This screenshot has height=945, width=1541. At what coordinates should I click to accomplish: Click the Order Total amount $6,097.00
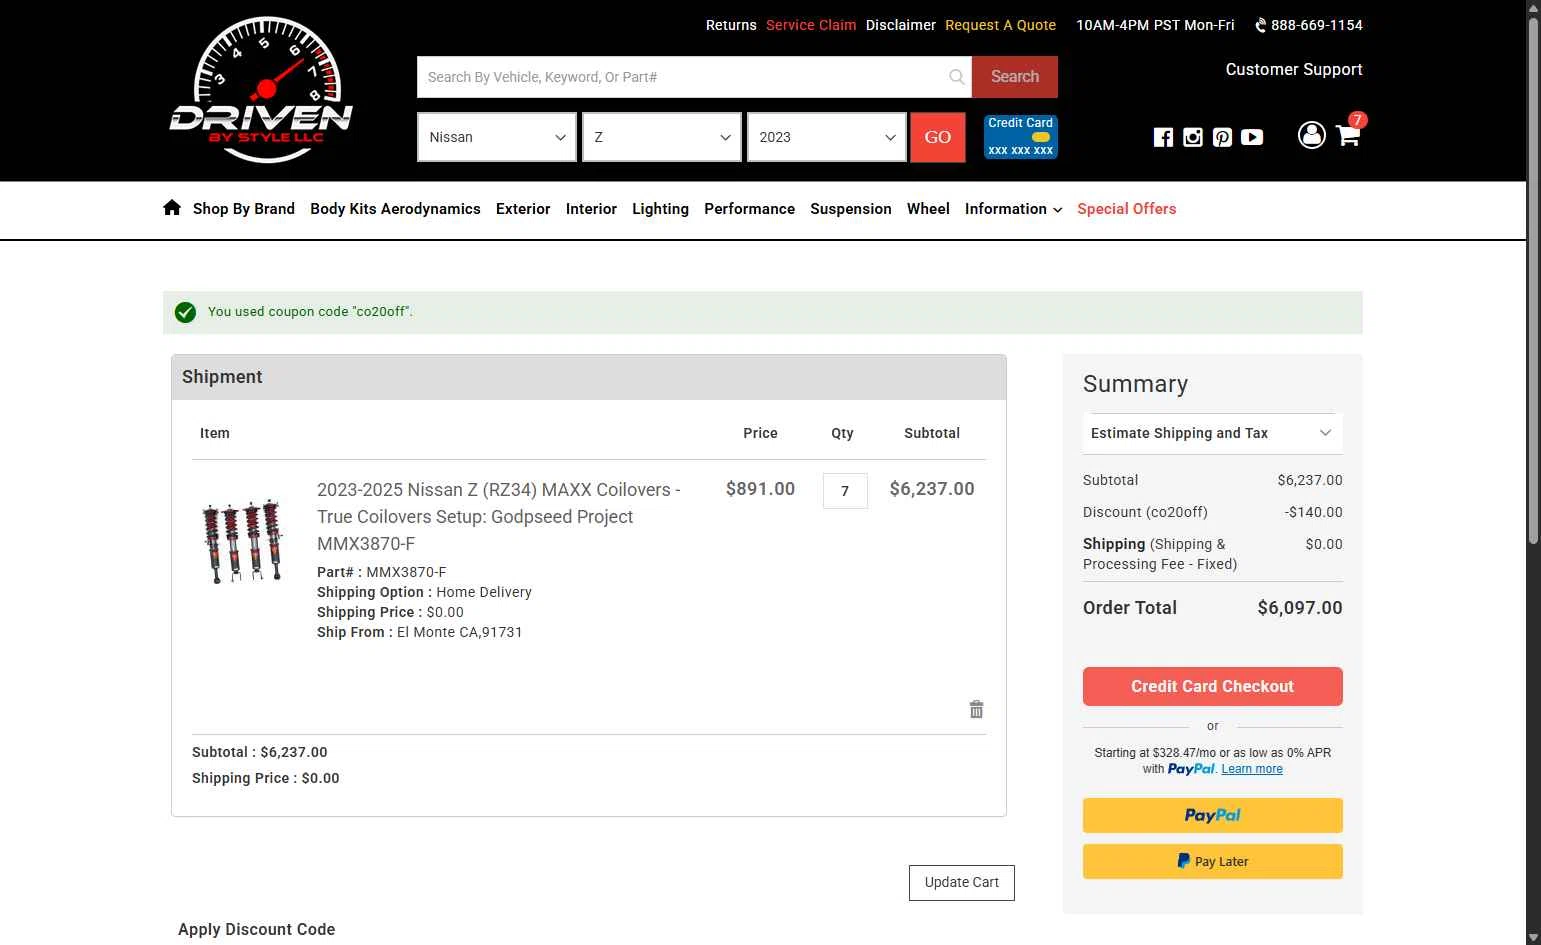click(1299, 608)
